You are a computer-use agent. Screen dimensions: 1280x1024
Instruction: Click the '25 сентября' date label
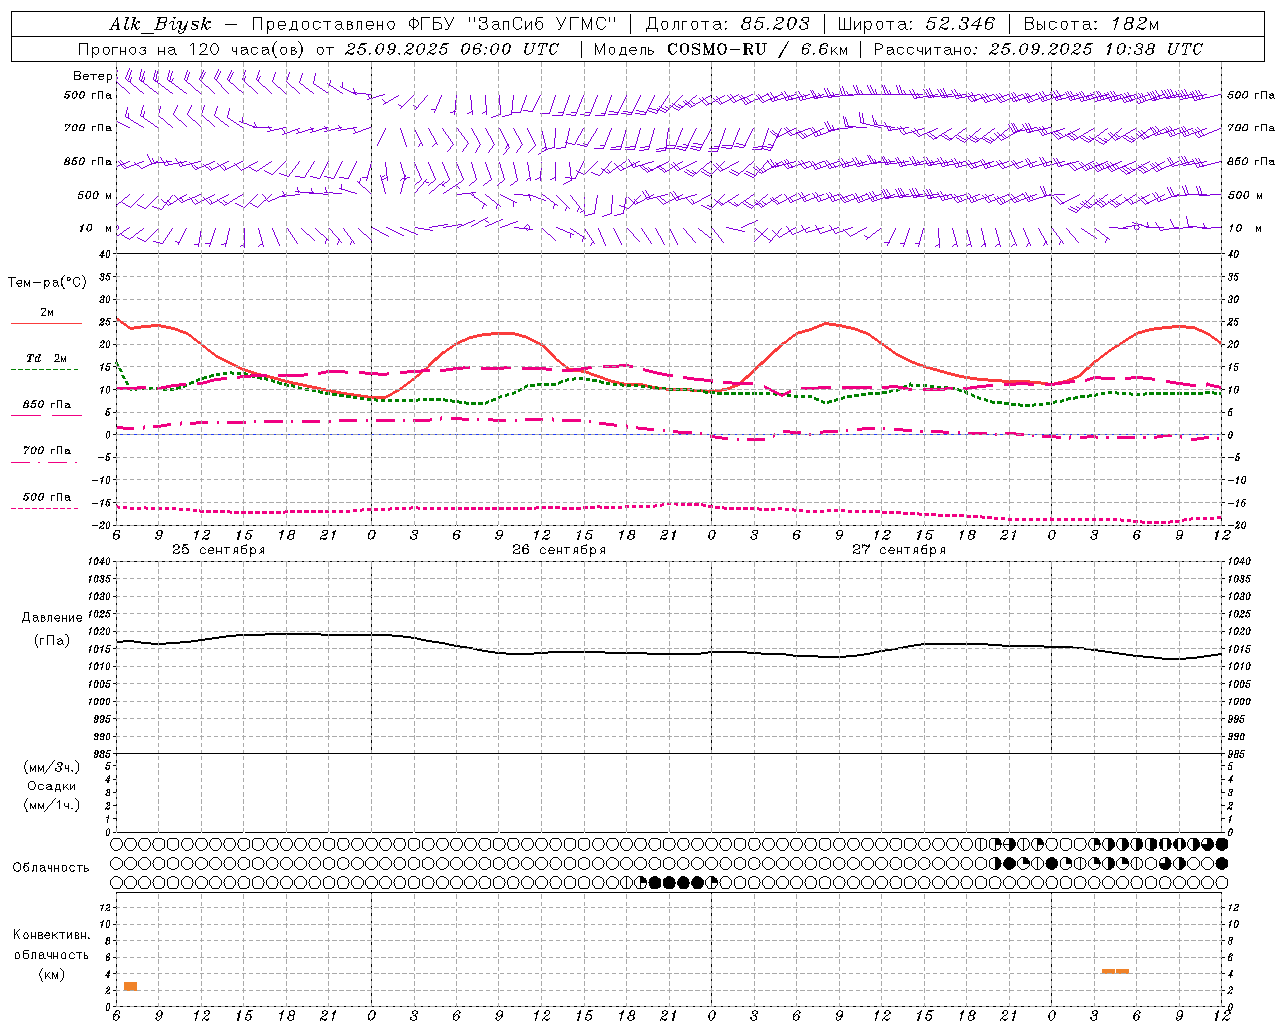click(x=218, y=550)
